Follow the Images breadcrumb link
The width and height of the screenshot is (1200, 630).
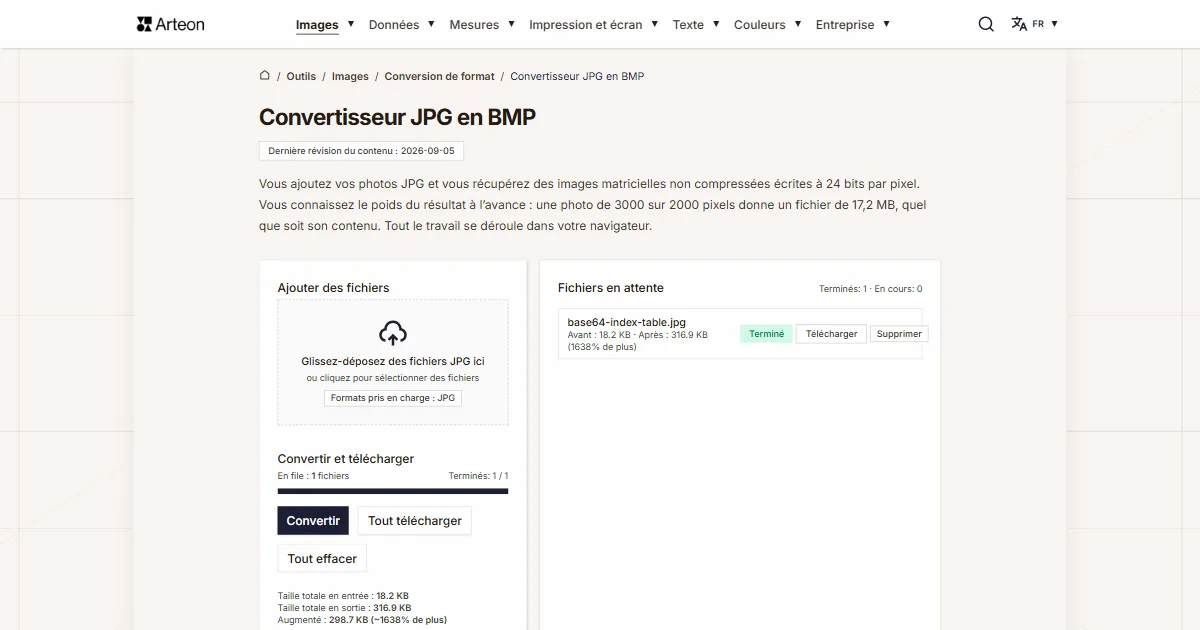coord(350,76)
